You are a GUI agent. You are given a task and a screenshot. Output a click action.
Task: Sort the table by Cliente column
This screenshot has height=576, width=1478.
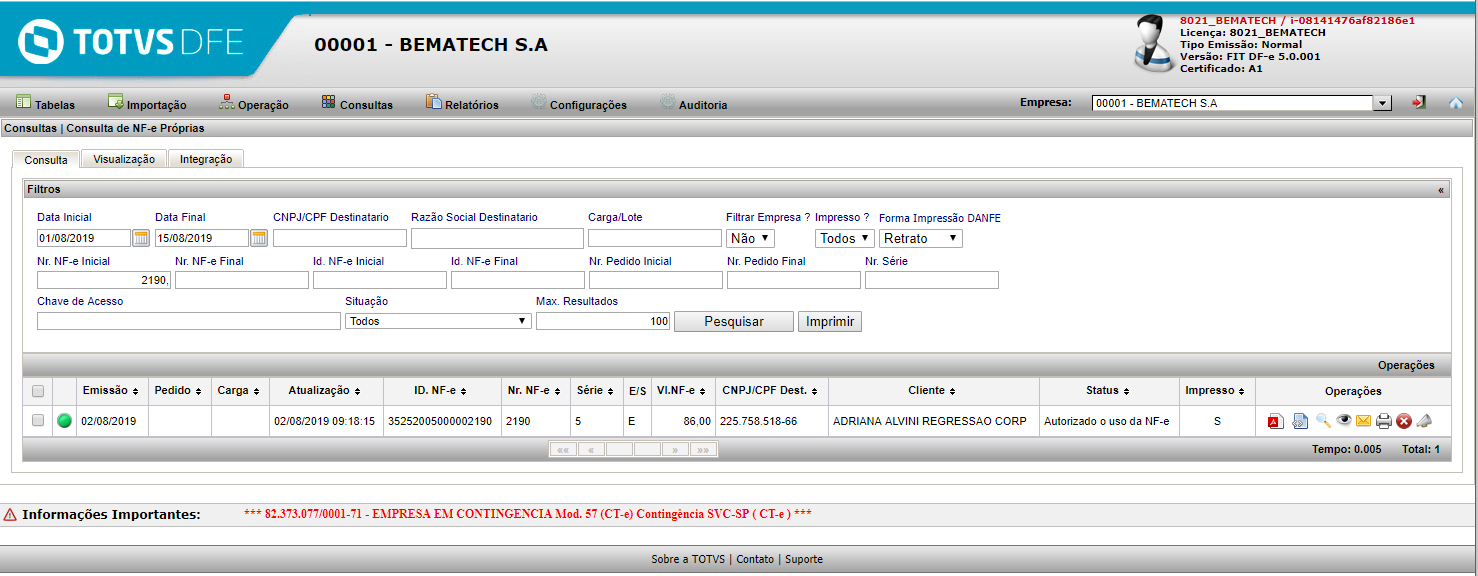933,391
